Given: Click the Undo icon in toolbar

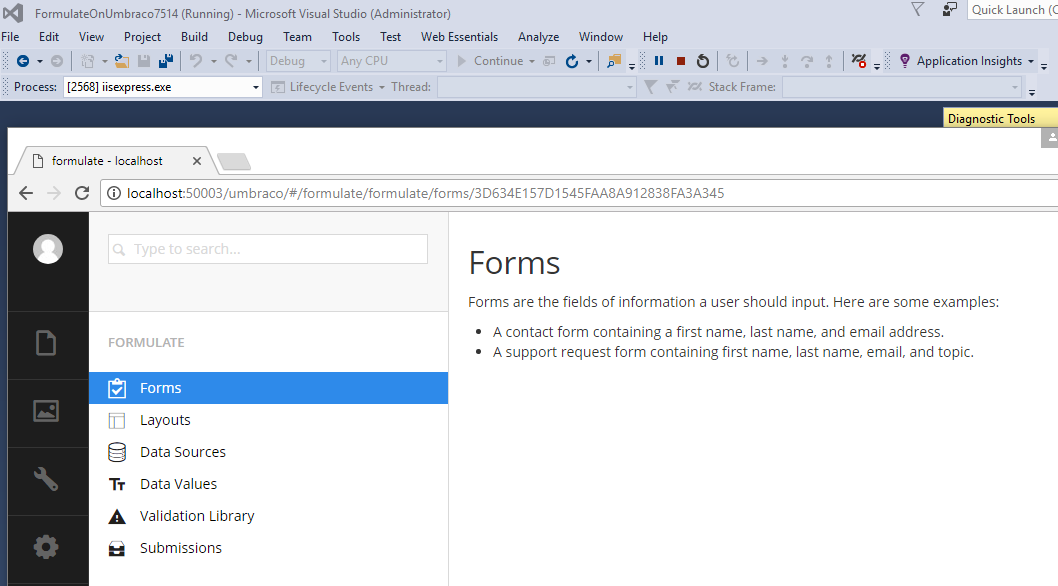Looking at the screenshot, I should pos(196,61).
